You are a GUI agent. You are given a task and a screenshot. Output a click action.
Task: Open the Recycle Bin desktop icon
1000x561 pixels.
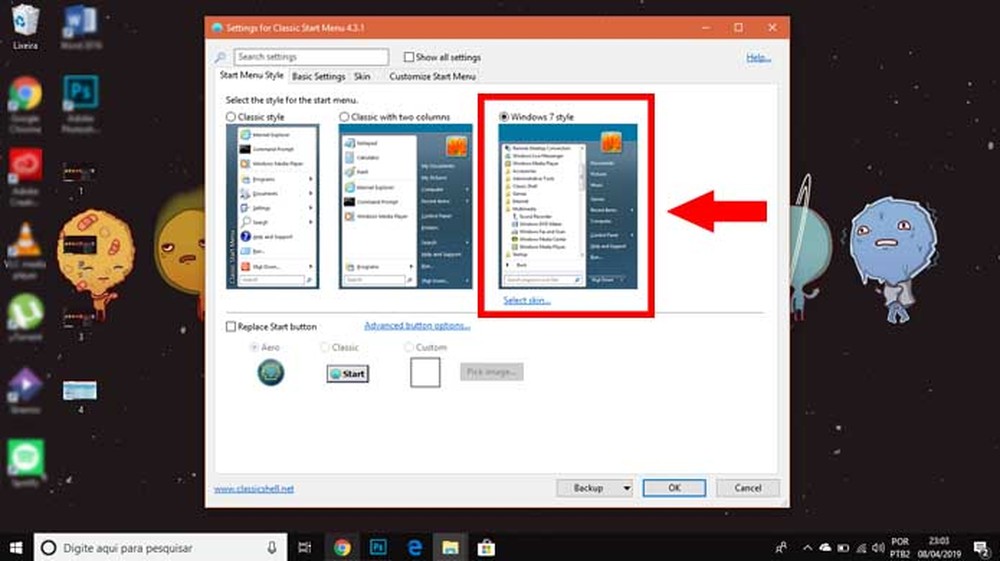(x=25, y=27)
